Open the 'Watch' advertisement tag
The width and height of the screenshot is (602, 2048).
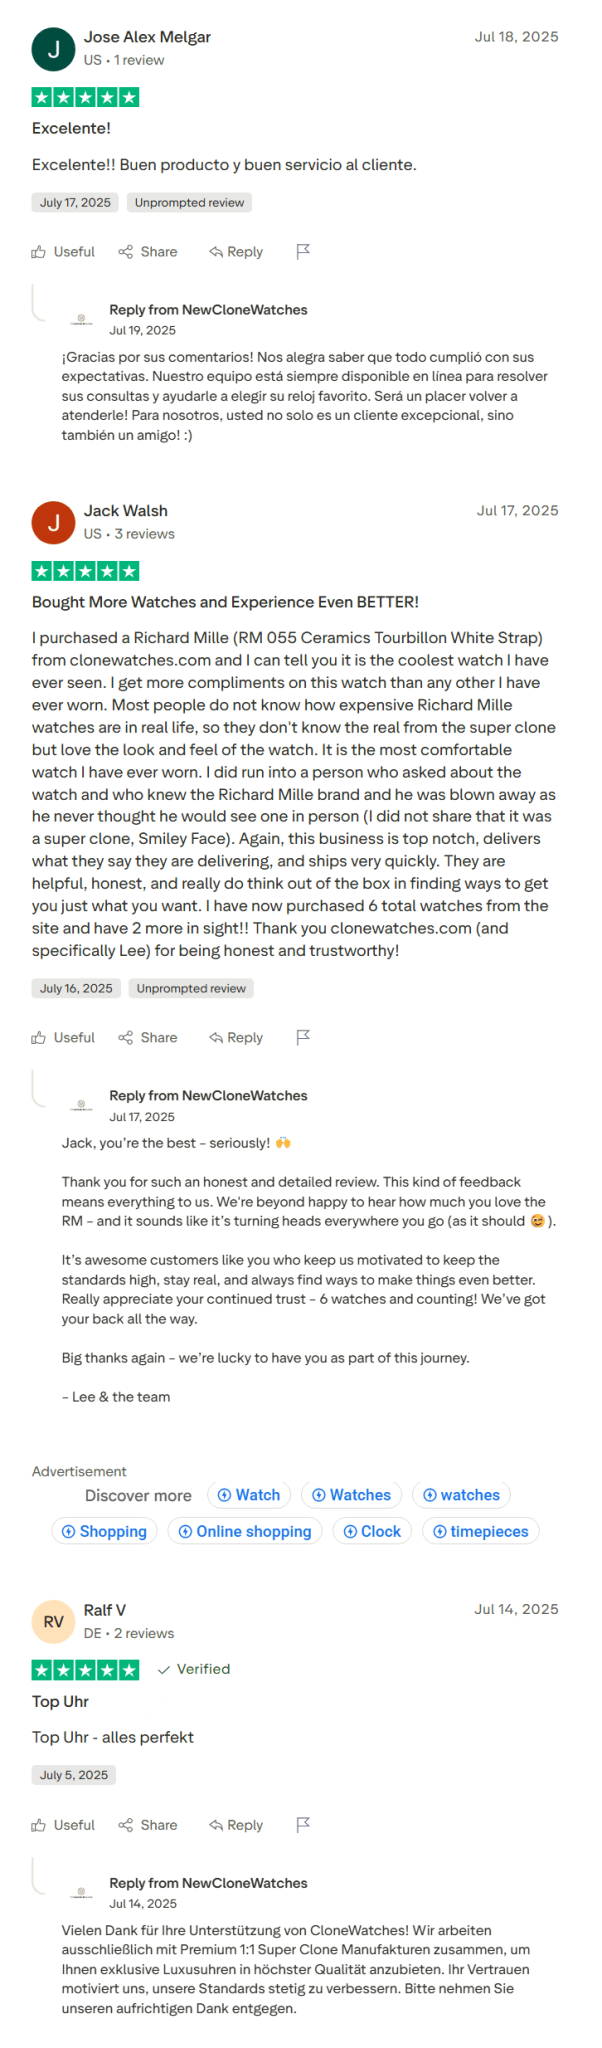click(x=248, y=1495)
